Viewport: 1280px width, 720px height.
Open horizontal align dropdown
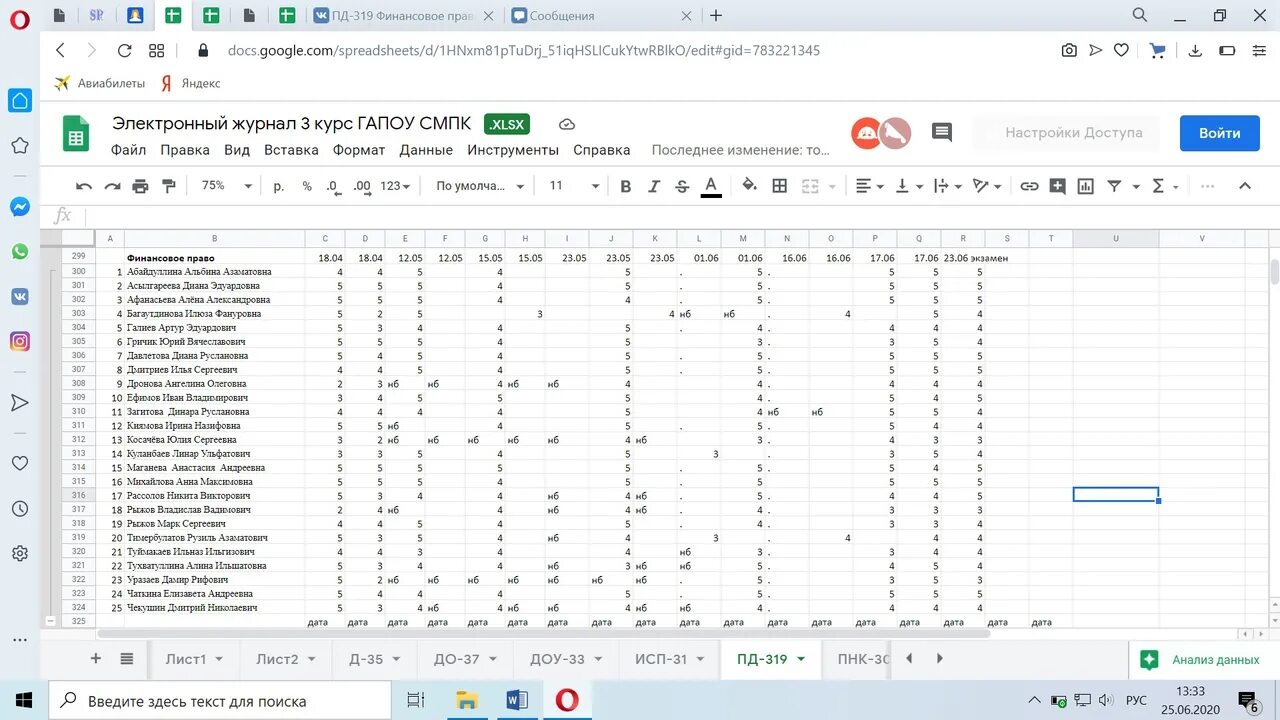coord(870,186)
